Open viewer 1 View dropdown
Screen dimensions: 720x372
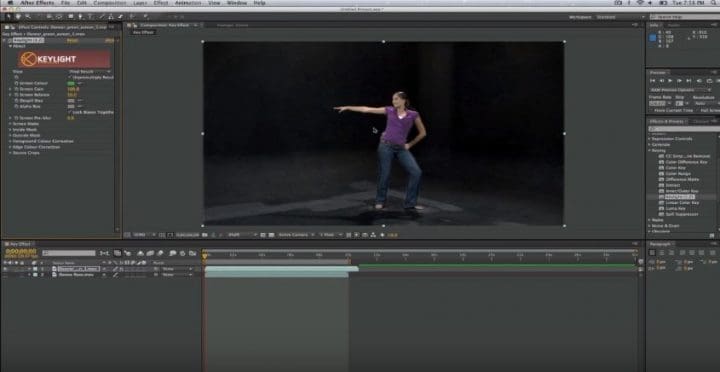(330, 235)
